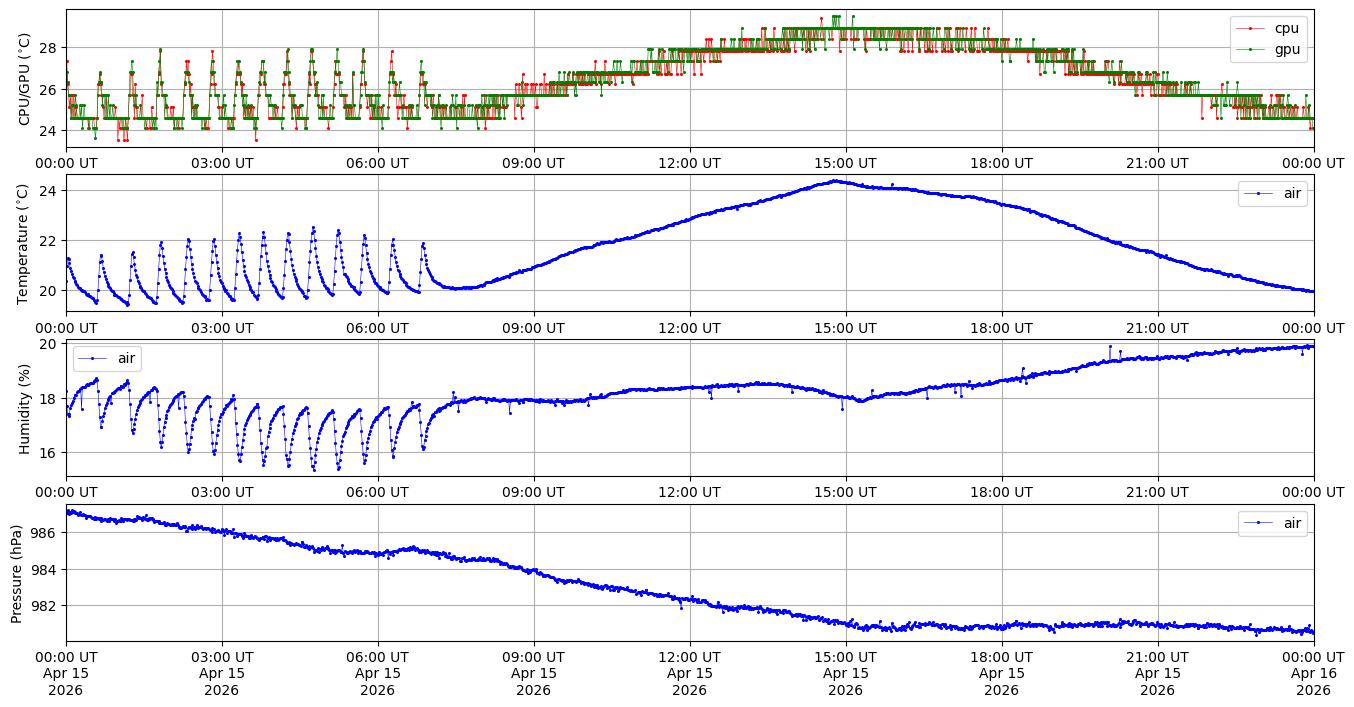The height and width of the screenshot is (707, 1354).
Task: Click the CPU/GPU (°C) y-axis label
Action: [25, 79]
